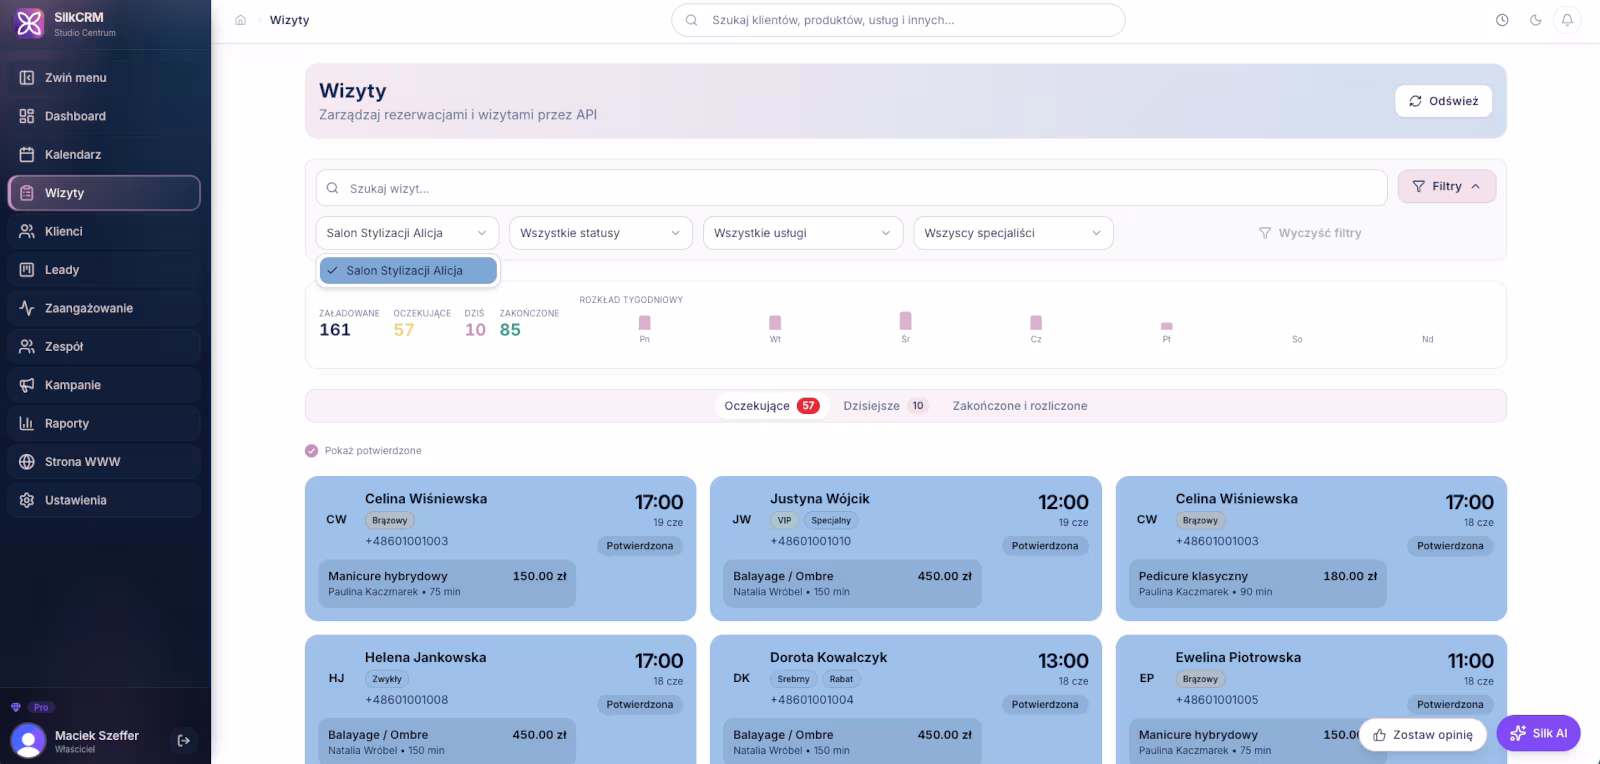Expand the Wszystkie usługi dropdown
Viewport: 1600px width, 764px height.
(802, 233)
